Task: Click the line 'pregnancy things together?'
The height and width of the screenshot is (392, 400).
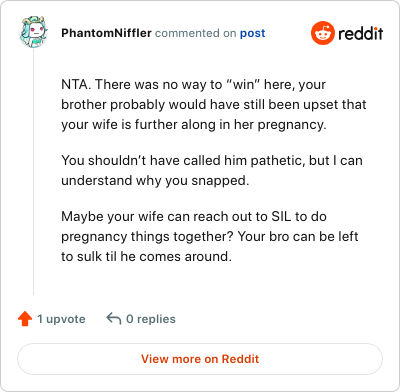Action: pos(210,237)
